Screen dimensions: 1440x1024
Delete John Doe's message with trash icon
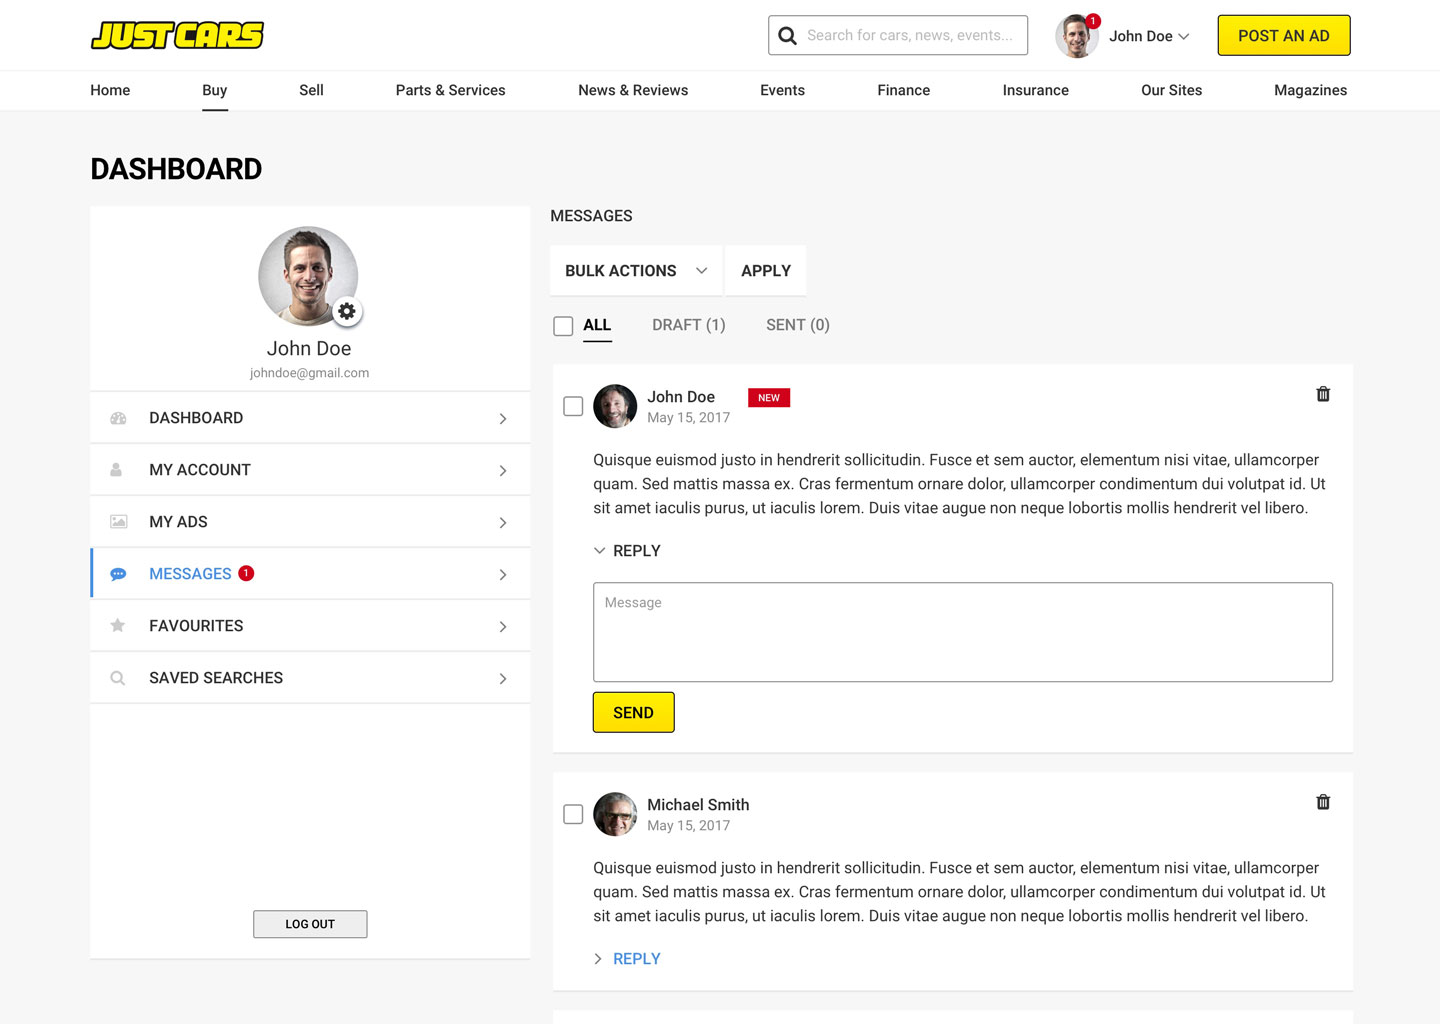(x=1323, y=394)
